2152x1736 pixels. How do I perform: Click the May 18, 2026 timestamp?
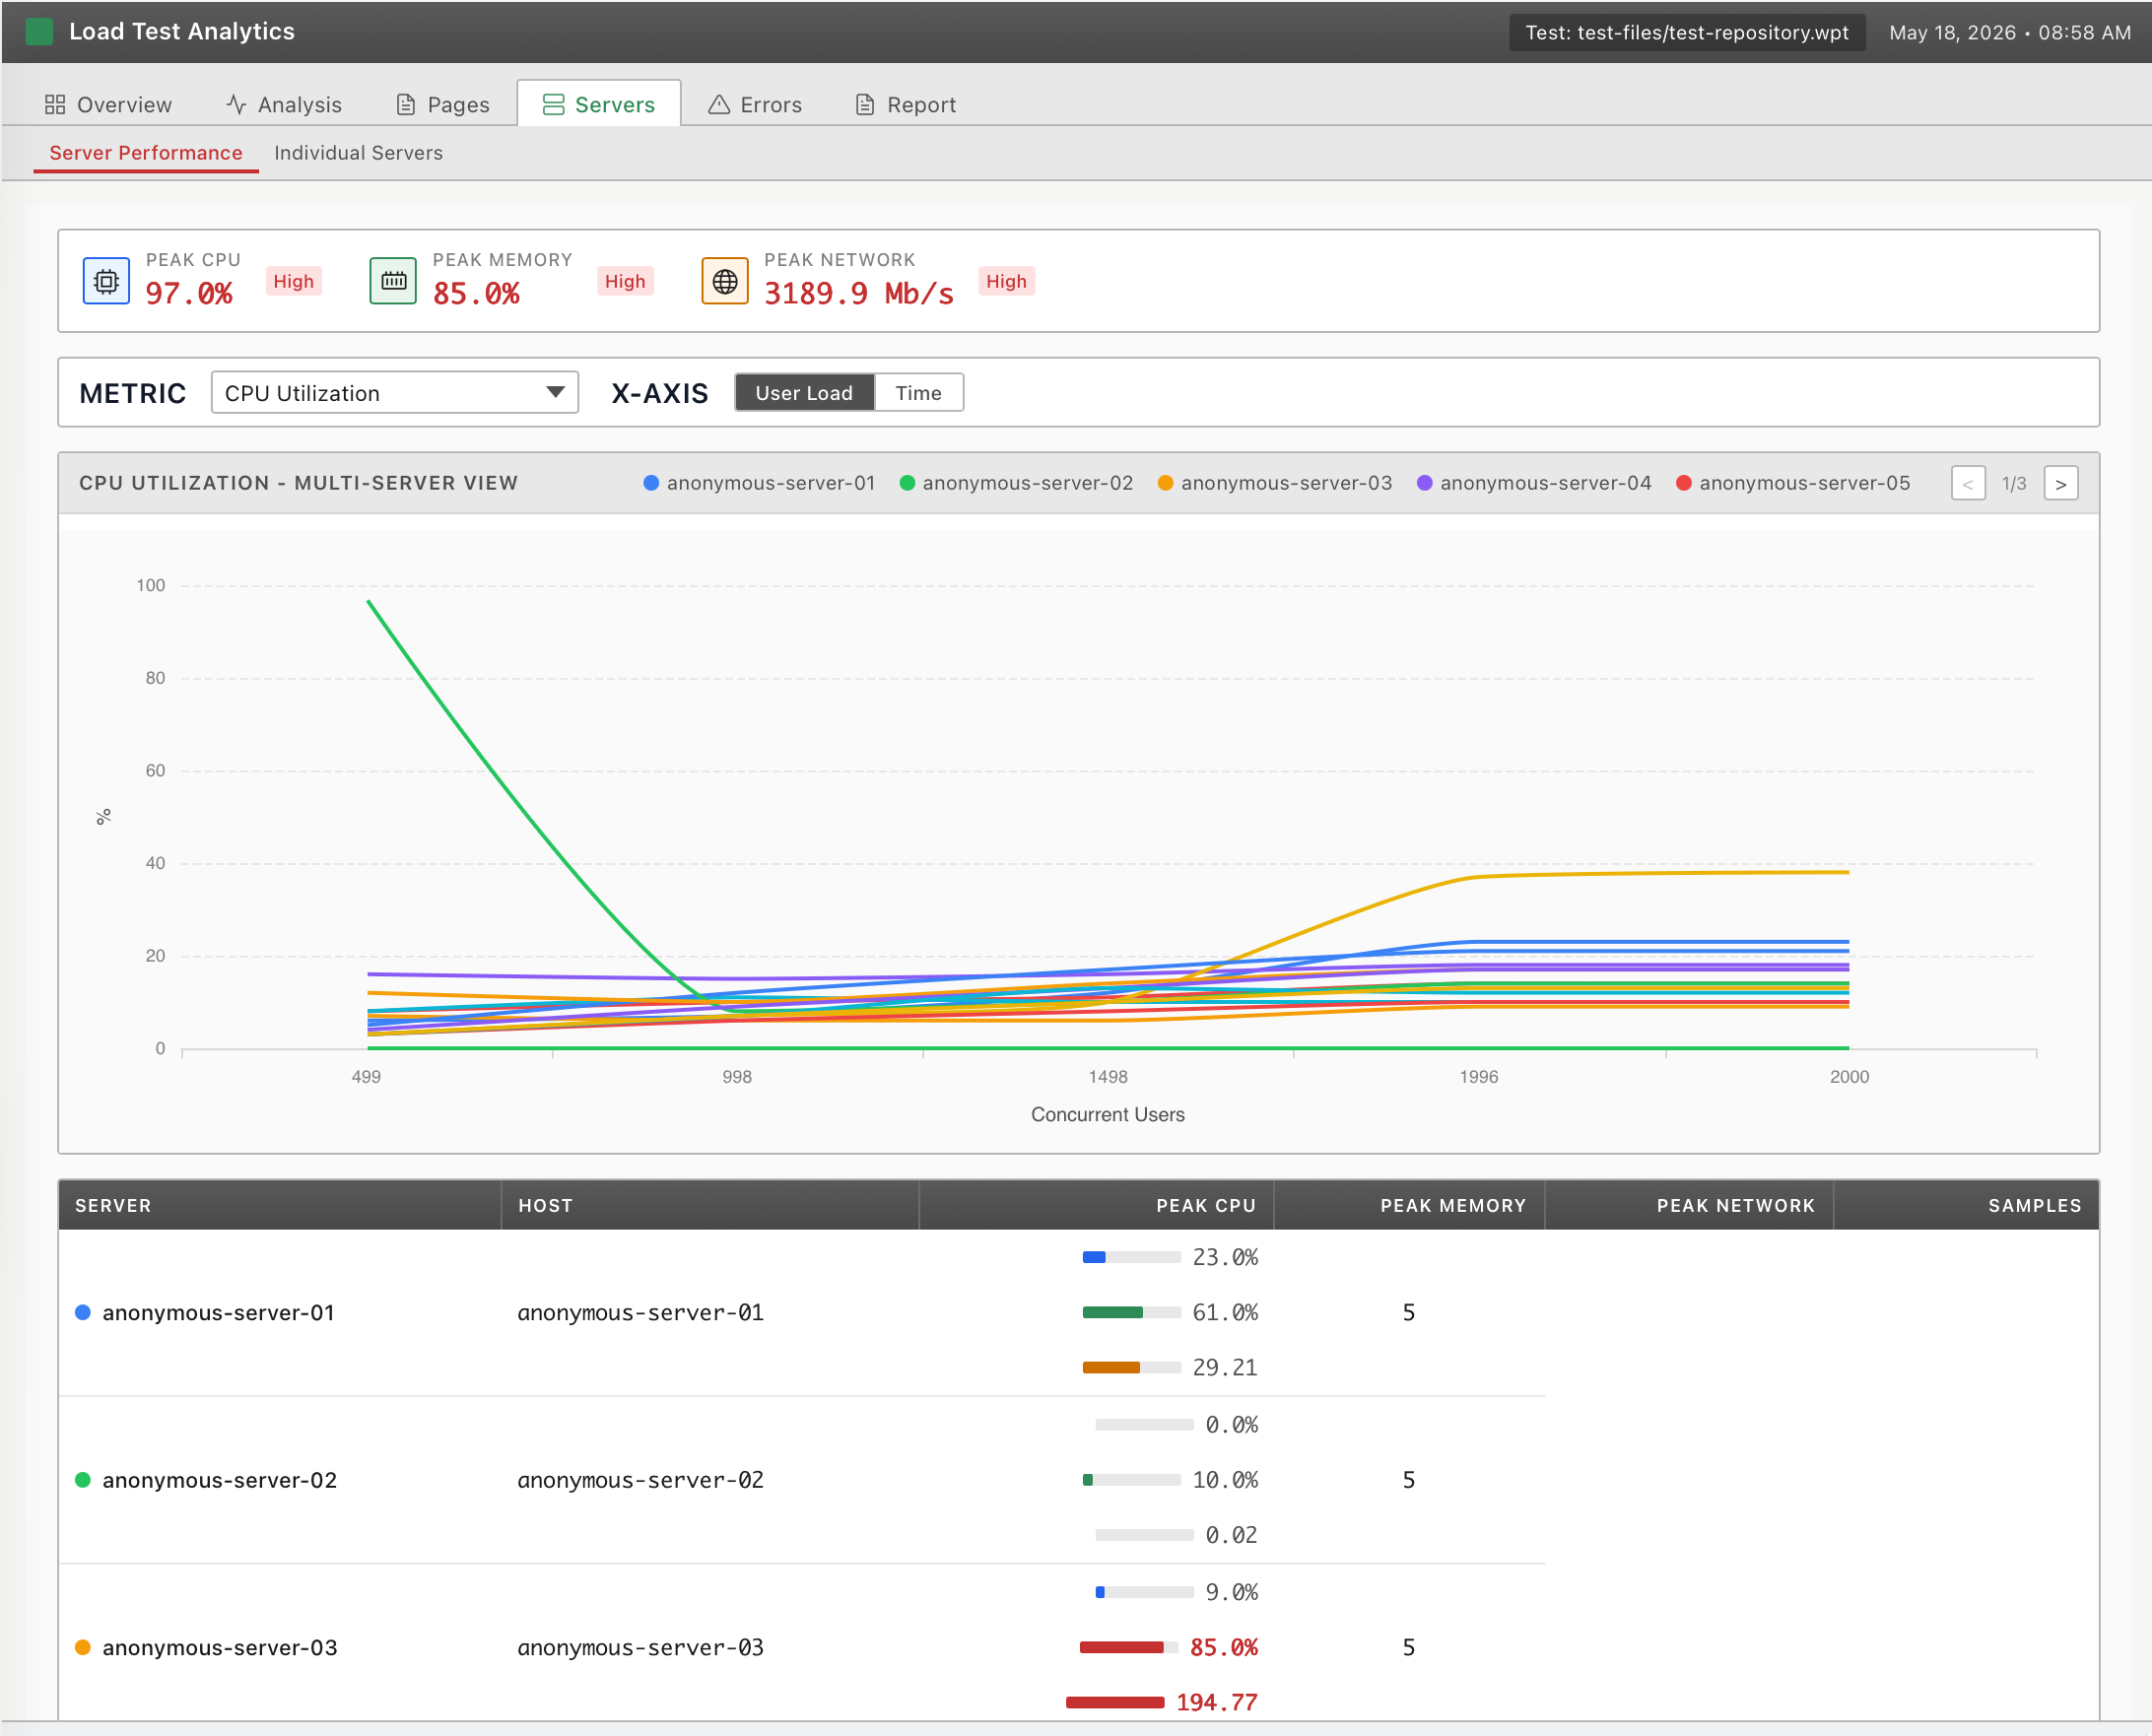pyautogui.click(x=2010, y=32)
